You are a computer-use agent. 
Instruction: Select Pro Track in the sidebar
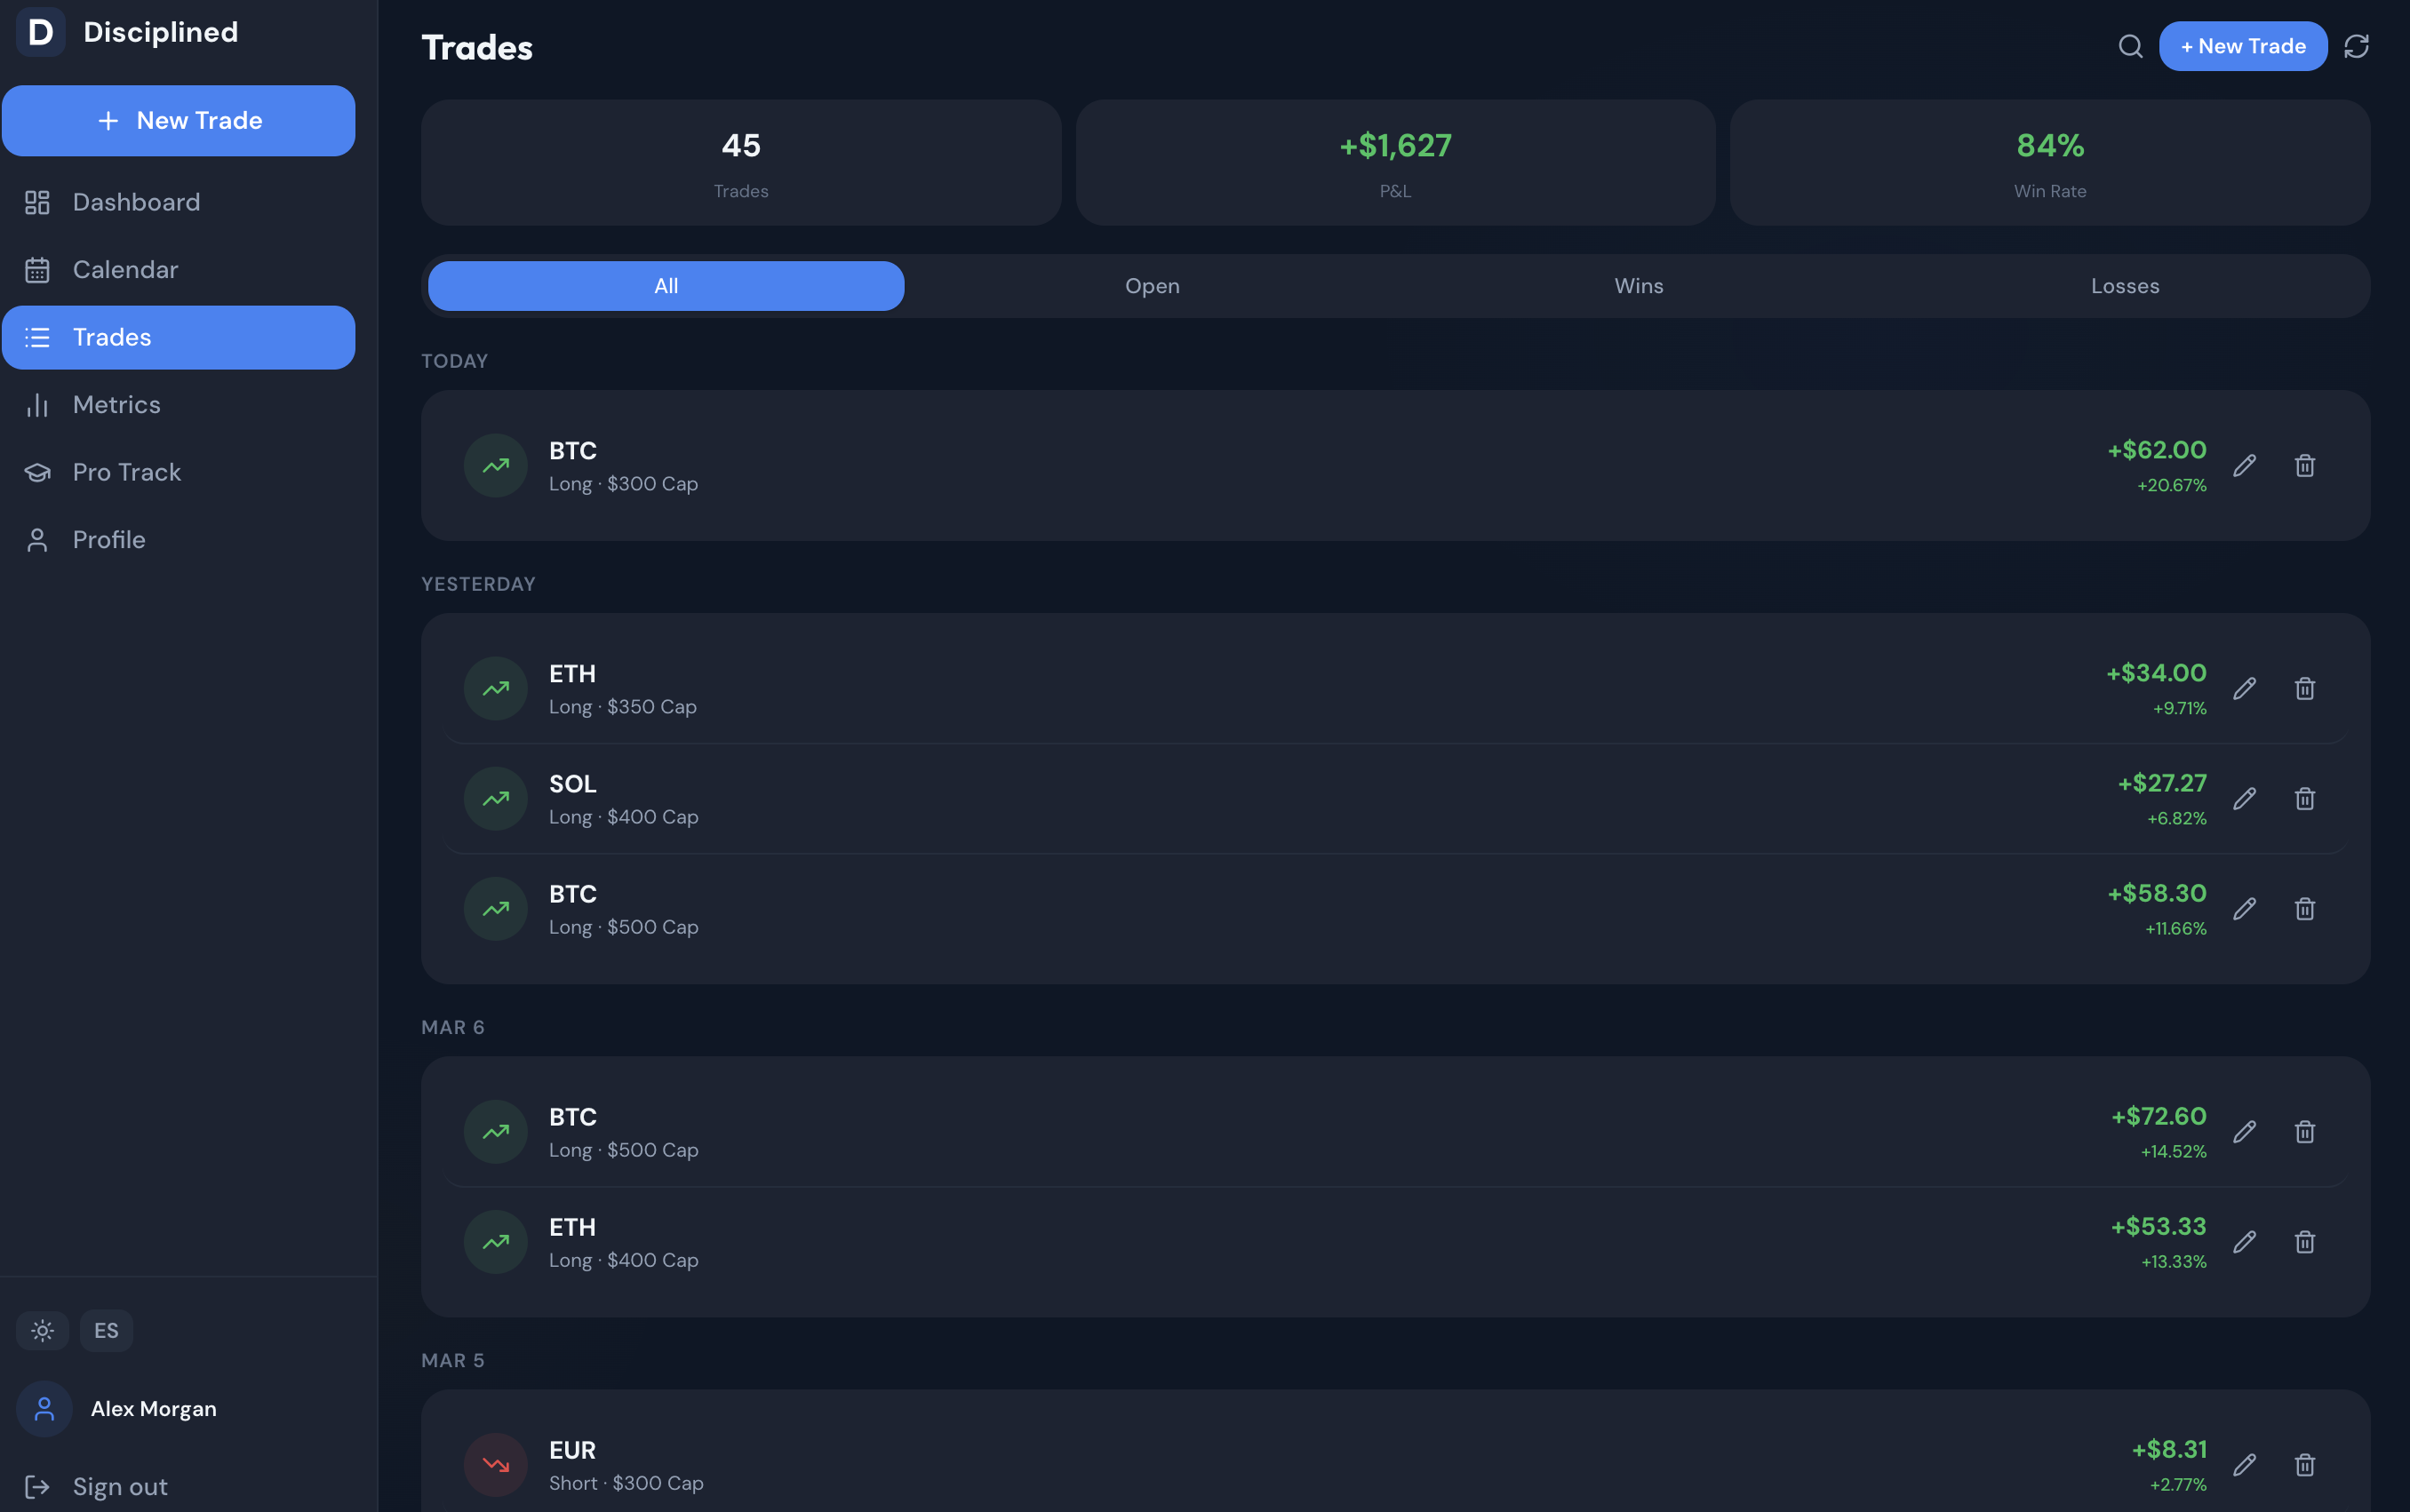[x=126, y=471]
